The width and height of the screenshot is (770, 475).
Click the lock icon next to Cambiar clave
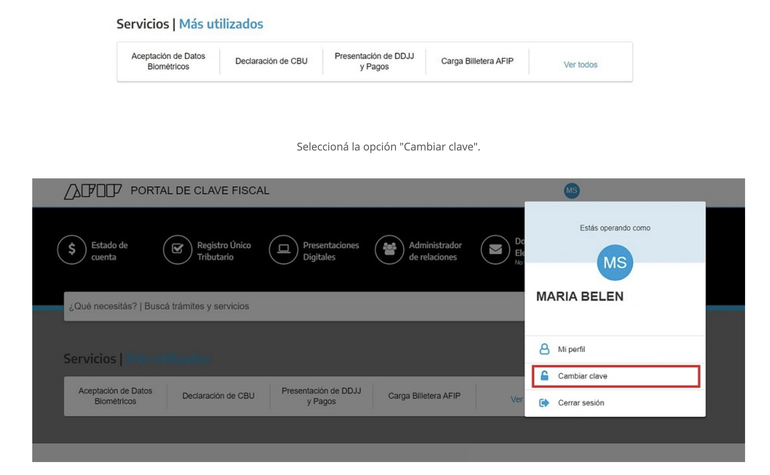tap(544, 376)
